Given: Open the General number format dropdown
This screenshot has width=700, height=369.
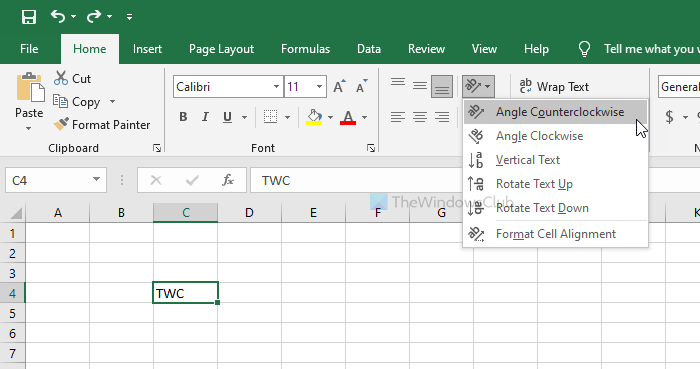Looking at the screenshot, I should point(679,87).
